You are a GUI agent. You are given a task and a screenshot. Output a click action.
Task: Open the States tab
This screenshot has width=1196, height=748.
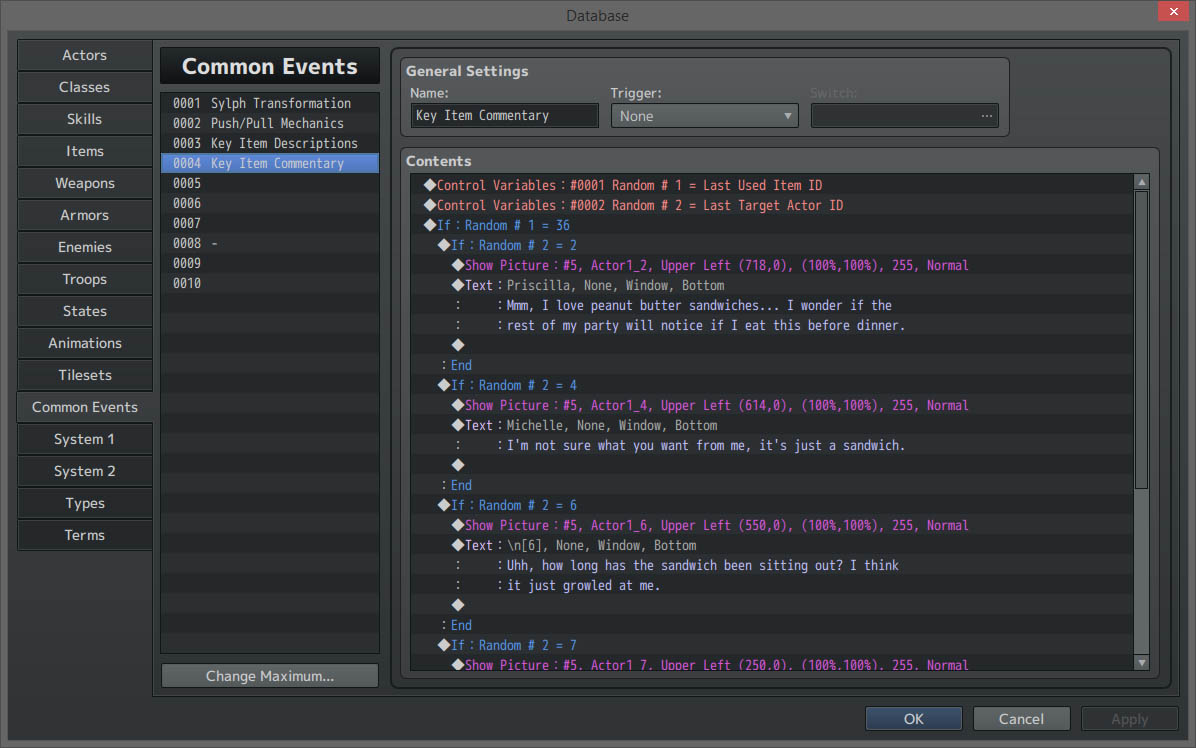85,311
